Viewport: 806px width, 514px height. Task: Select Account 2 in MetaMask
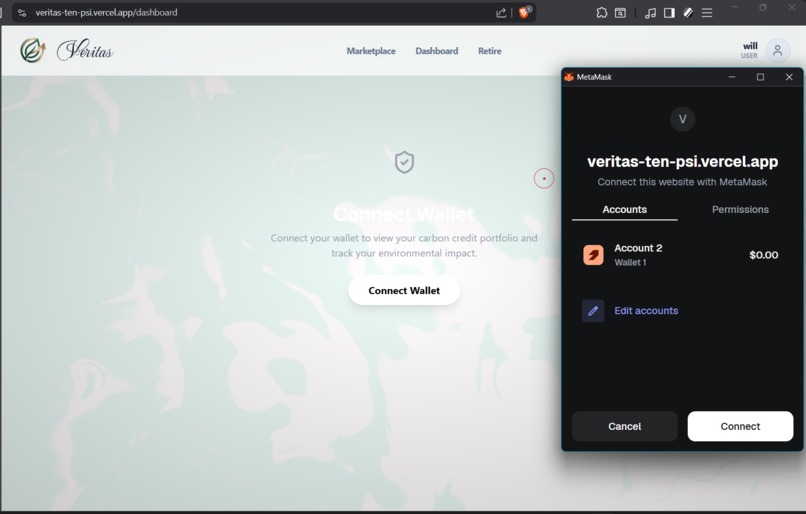point(682,255)
